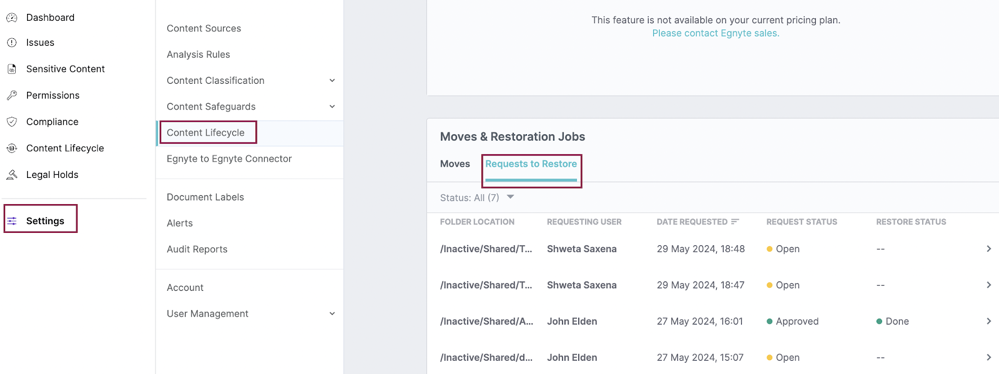Open the Compliance page
The width and height of the screenshot is (999, 374).
52,122
